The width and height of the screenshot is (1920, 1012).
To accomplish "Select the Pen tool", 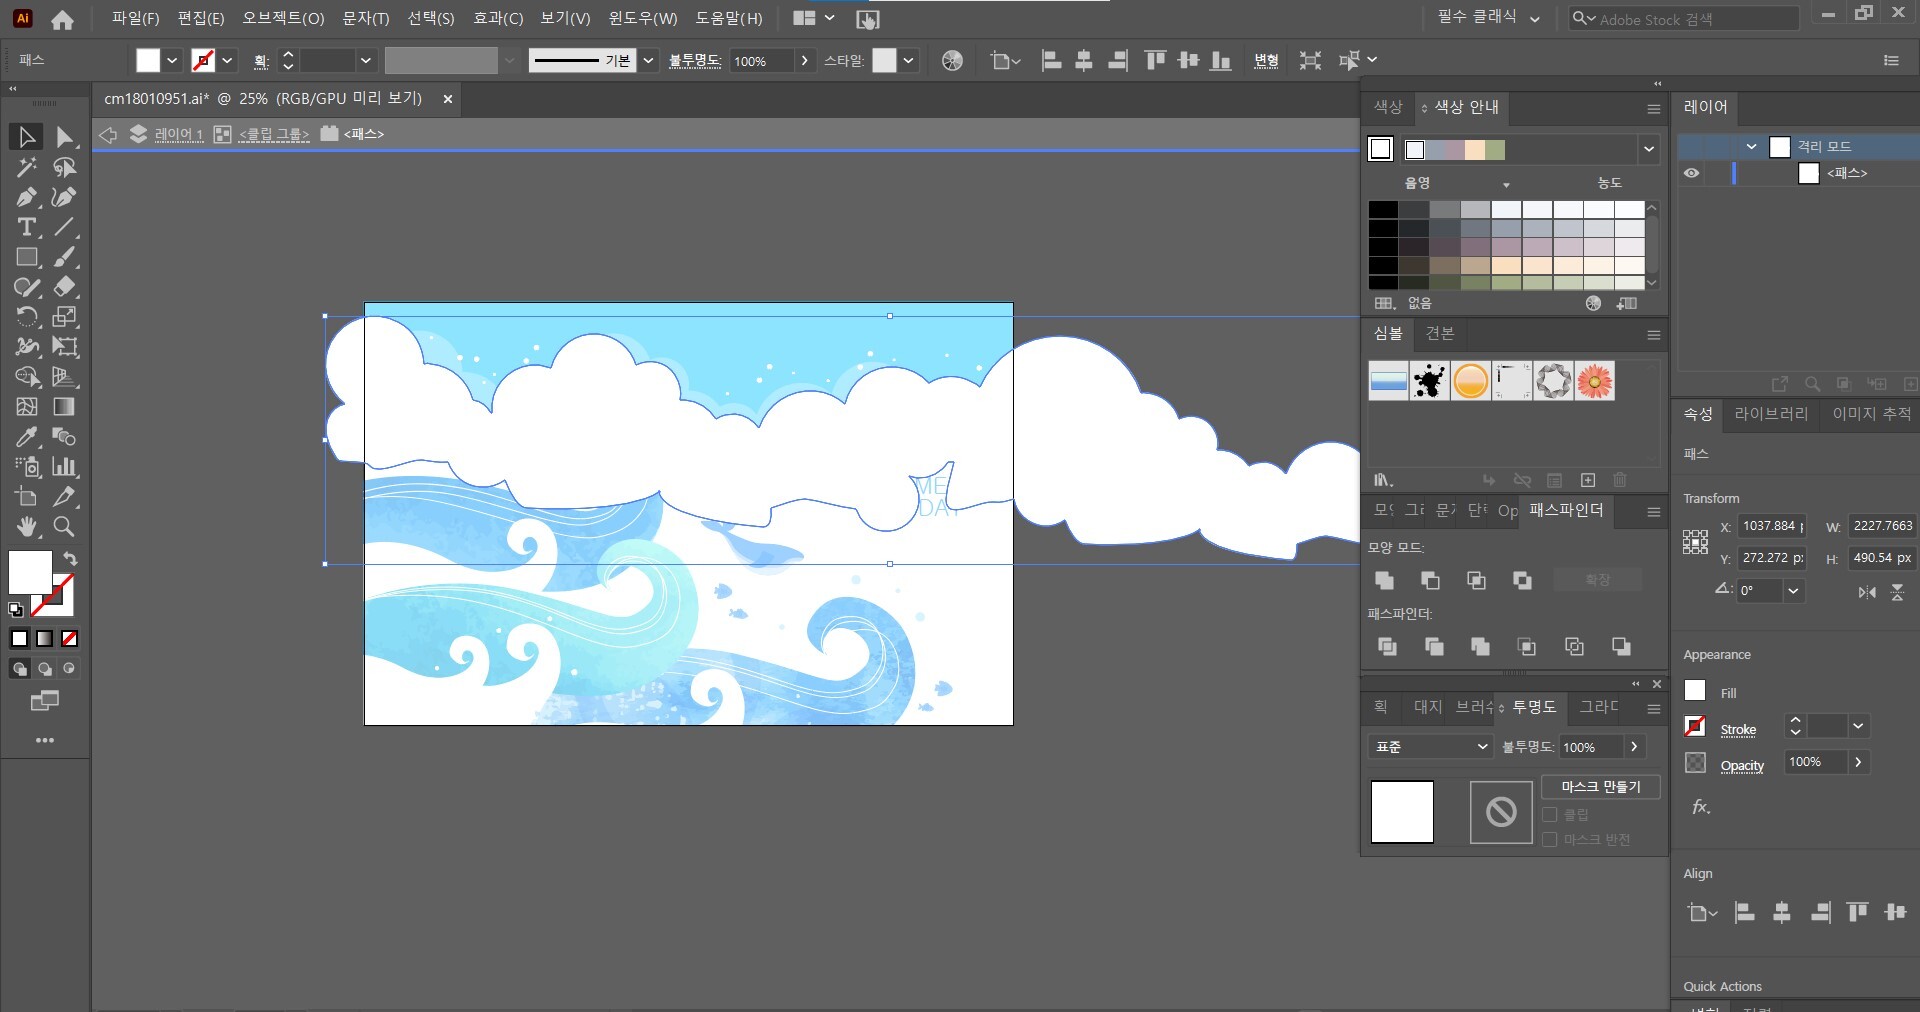I will click(26, 197).
